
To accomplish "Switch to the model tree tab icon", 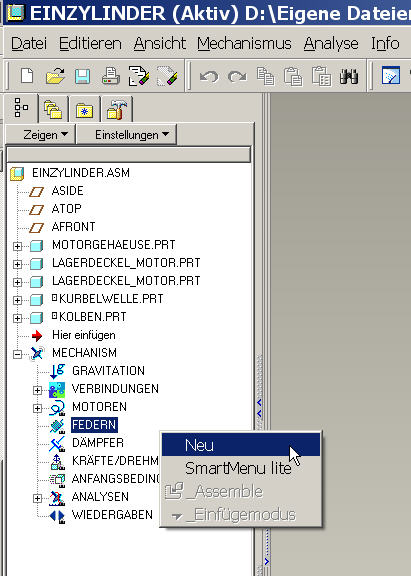I will click(x=21, y=108).
